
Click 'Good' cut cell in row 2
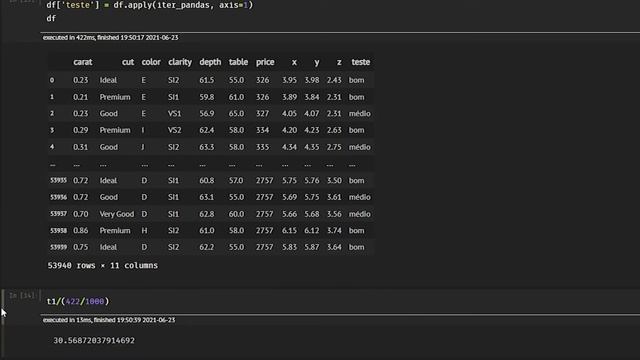point(109,113)
